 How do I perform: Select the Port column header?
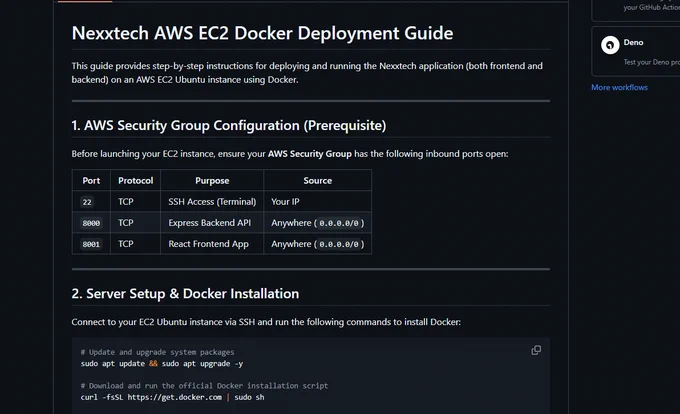pos(91,180)
